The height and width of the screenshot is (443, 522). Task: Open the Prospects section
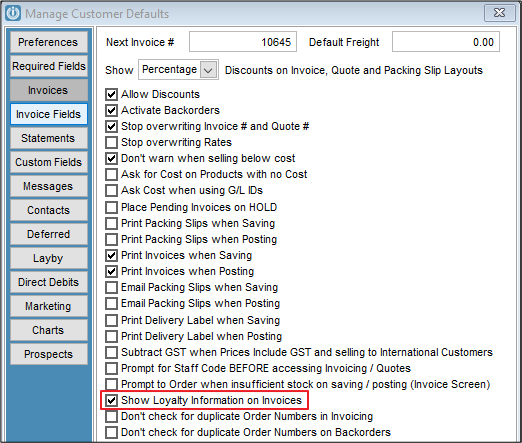49,354
